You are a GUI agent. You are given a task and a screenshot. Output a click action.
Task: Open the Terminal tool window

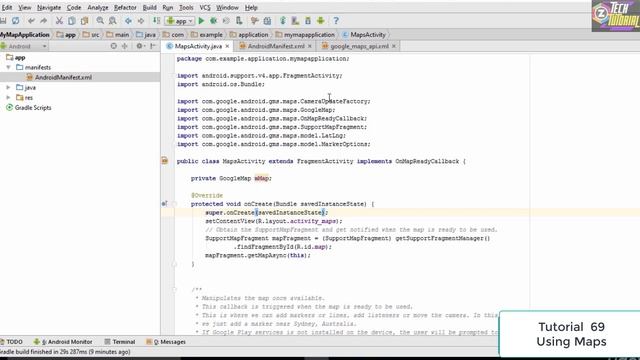coord(120,342)
